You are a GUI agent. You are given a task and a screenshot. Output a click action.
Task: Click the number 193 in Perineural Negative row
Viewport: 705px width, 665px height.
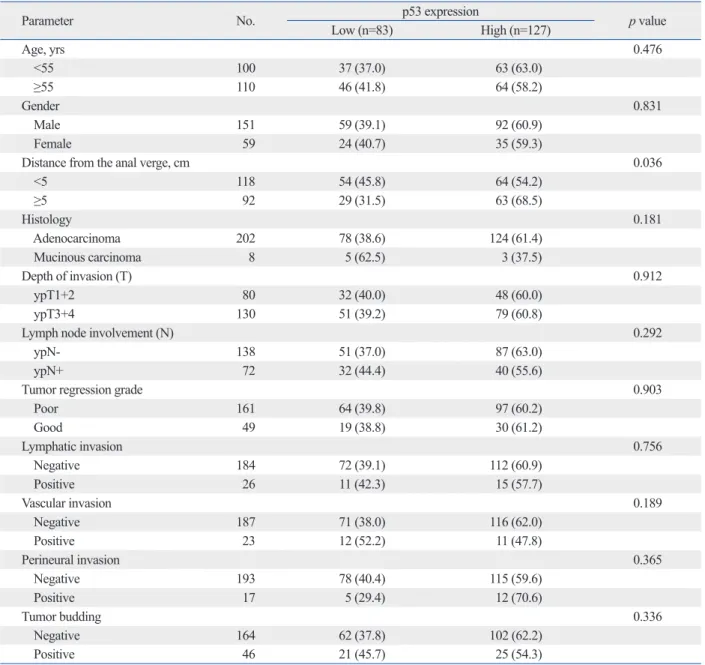click(246, 579)
